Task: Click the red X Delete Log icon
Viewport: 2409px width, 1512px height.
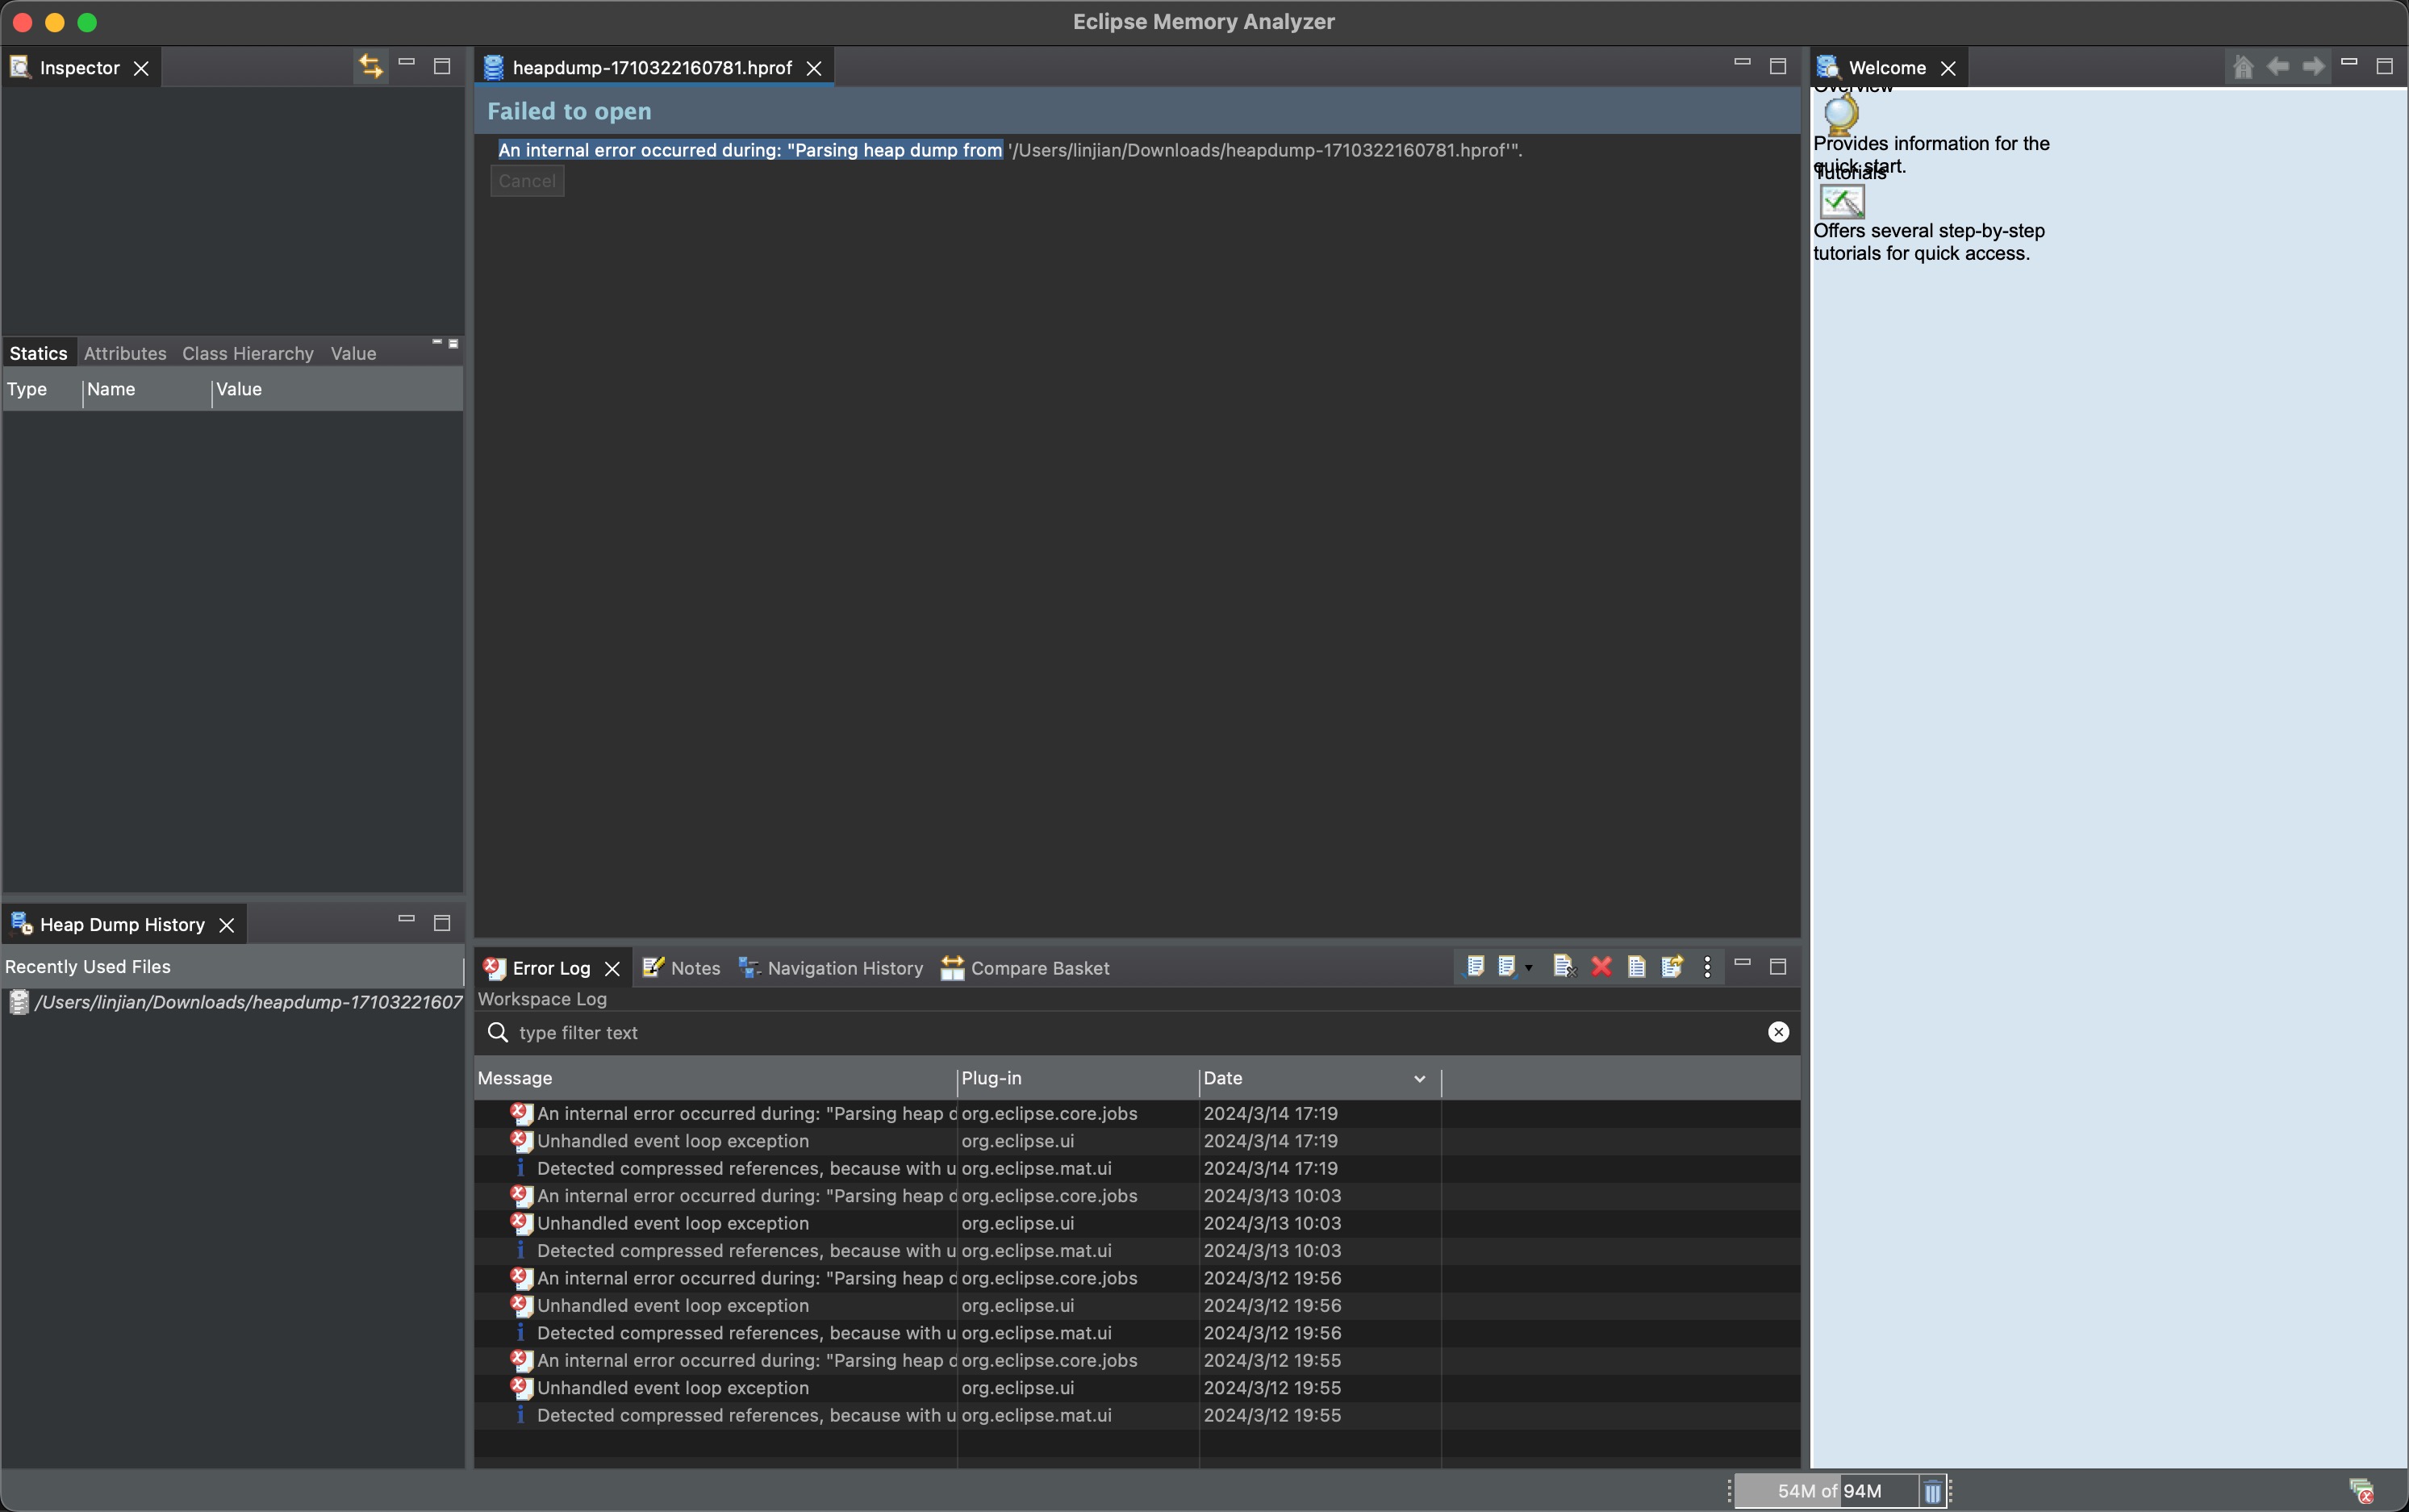Action: (x=1601, y=967)
